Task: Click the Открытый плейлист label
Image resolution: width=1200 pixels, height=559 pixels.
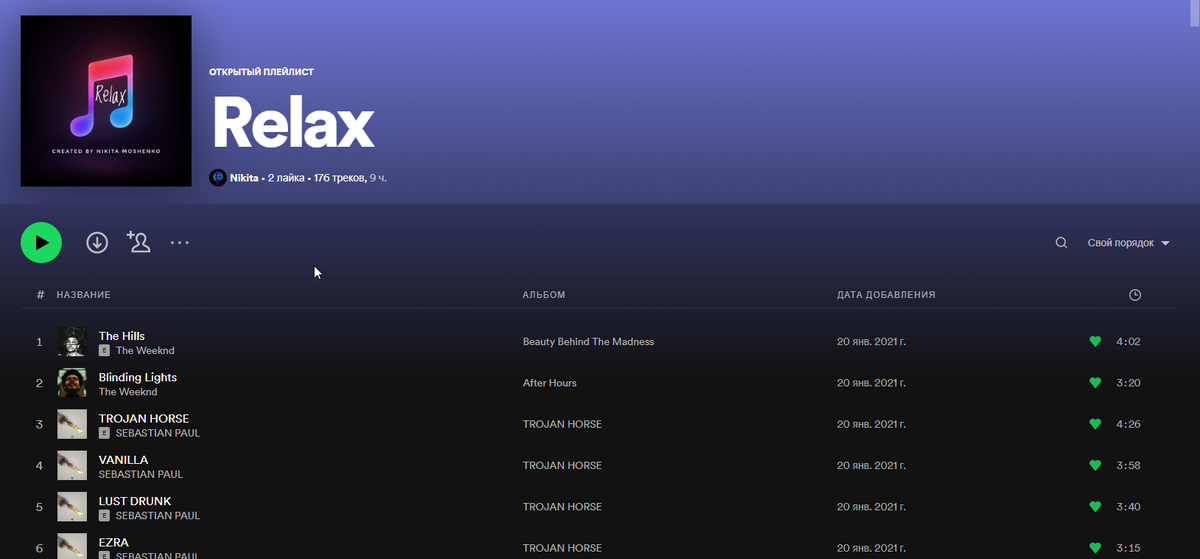Action: click(261, 72)
